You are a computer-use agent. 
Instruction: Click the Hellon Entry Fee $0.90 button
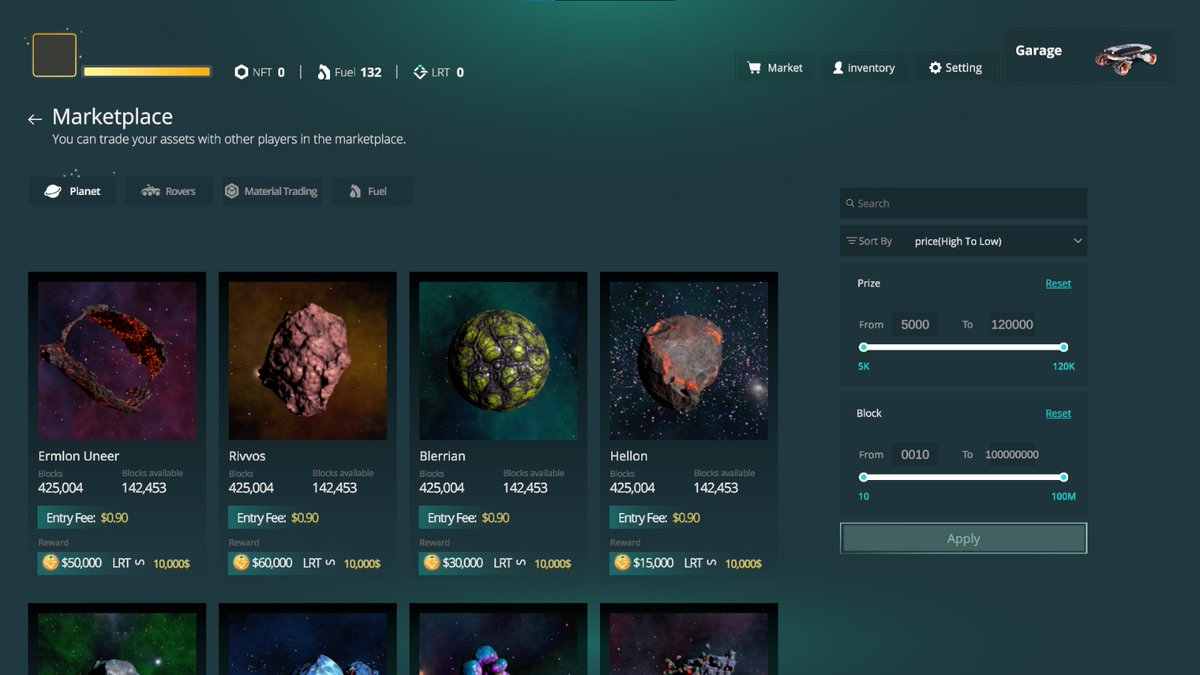click(x=656, y=518)
